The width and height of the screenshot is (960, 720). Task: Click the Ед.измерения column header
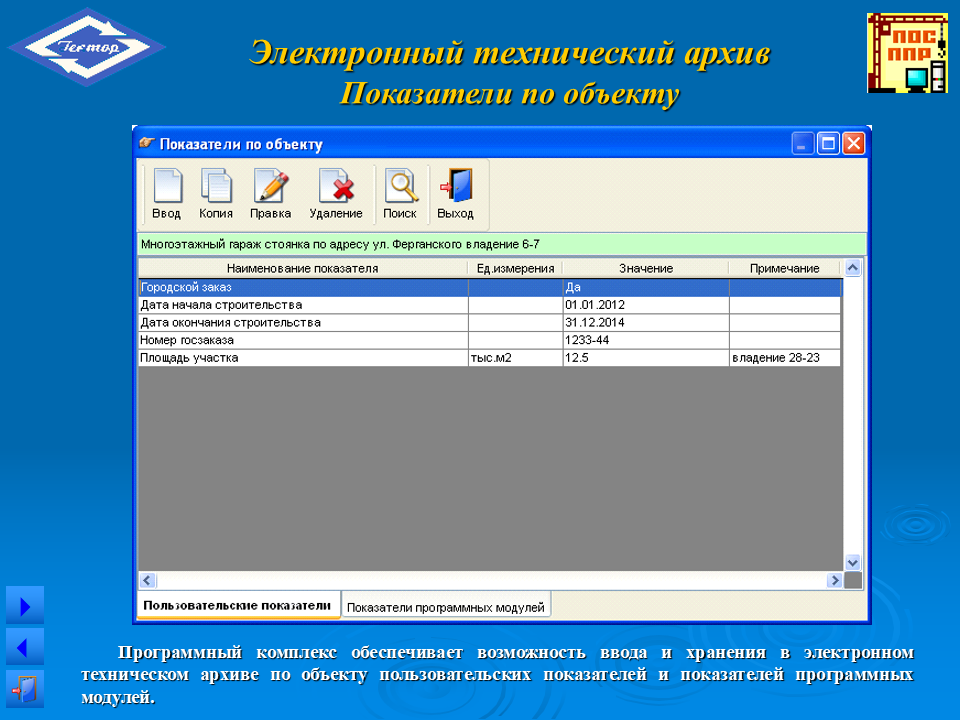(x=515, y=268)
